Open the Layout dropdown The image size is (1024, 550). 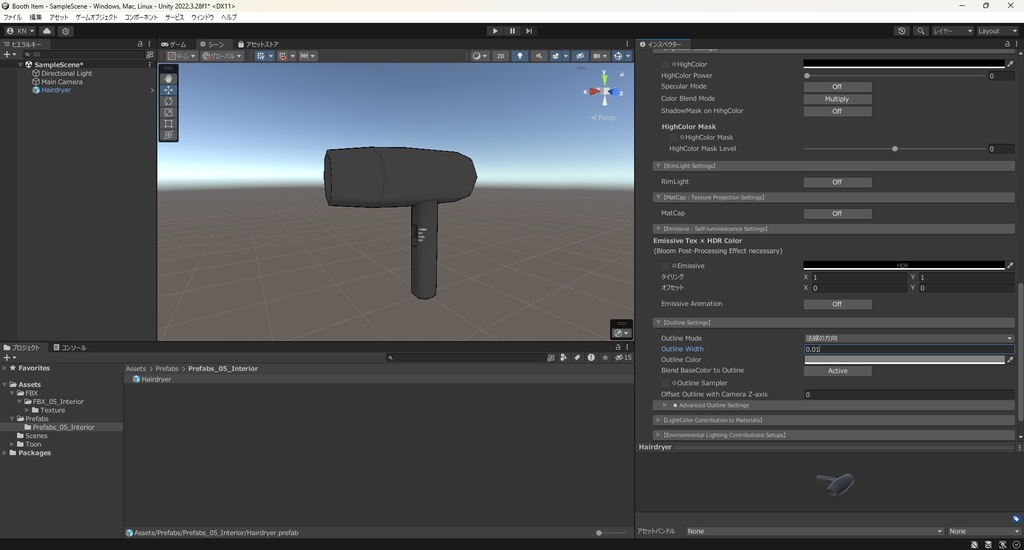(x=997, y=31)
